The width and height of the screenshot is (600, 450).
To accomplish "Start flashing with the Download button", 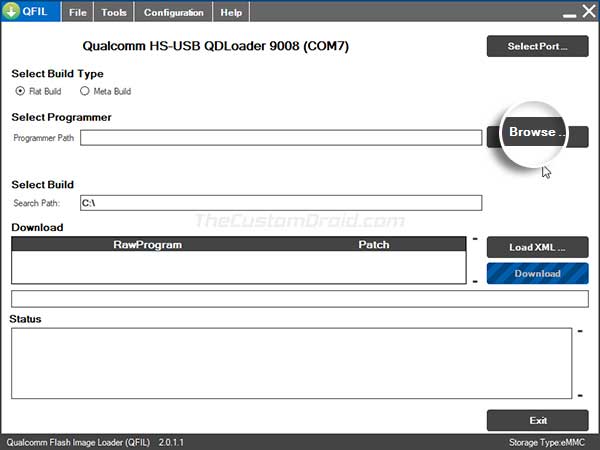I will pyautogui.click(x=537, y=273).
